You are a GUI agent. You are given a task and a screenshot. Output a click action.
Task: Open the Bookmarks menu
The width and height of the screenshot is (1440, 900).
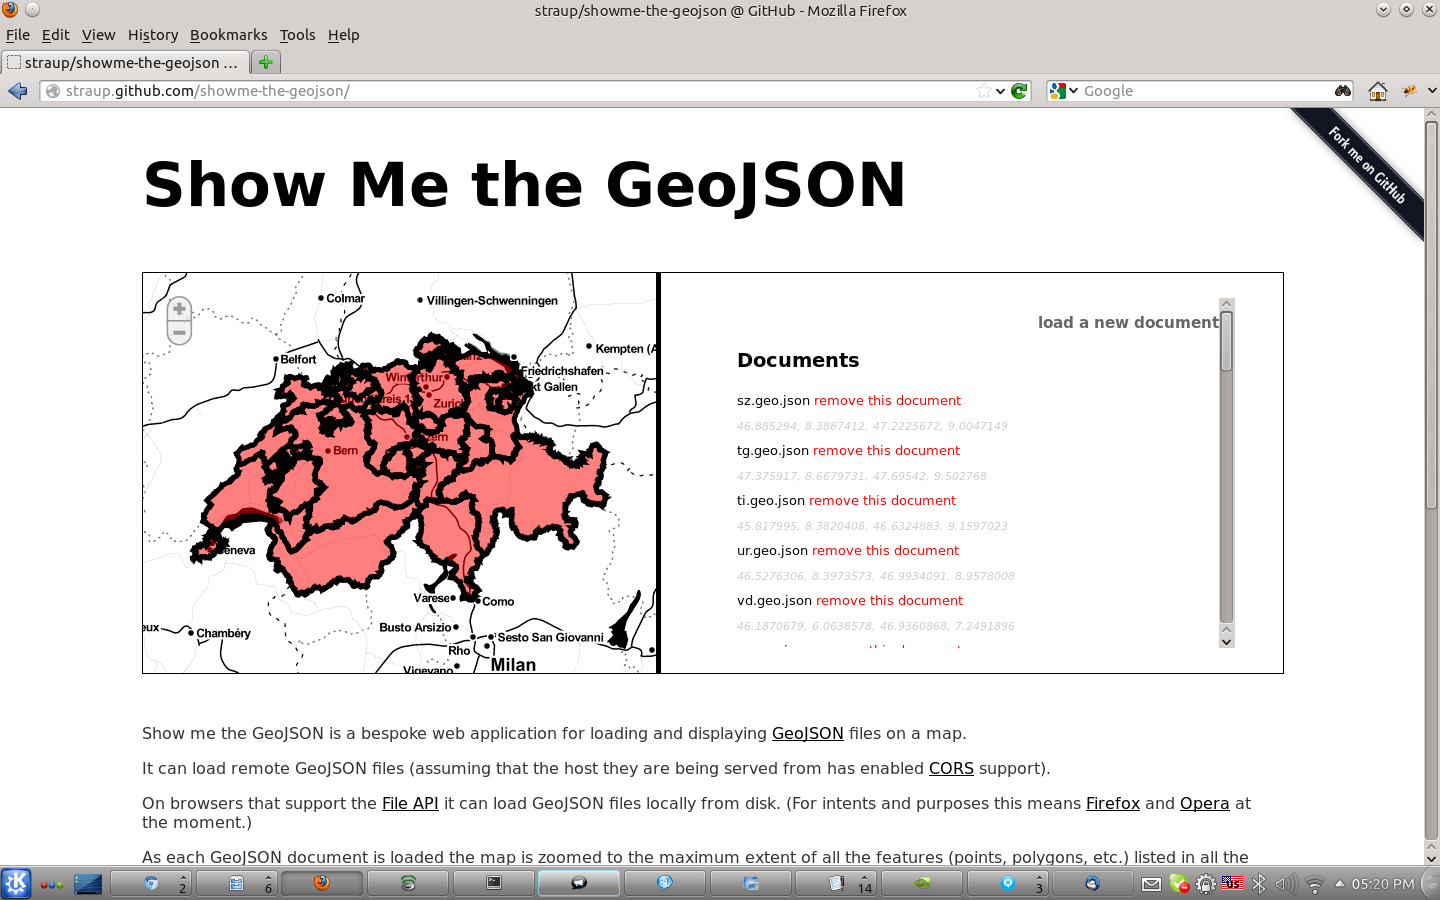tap(229, 35)
